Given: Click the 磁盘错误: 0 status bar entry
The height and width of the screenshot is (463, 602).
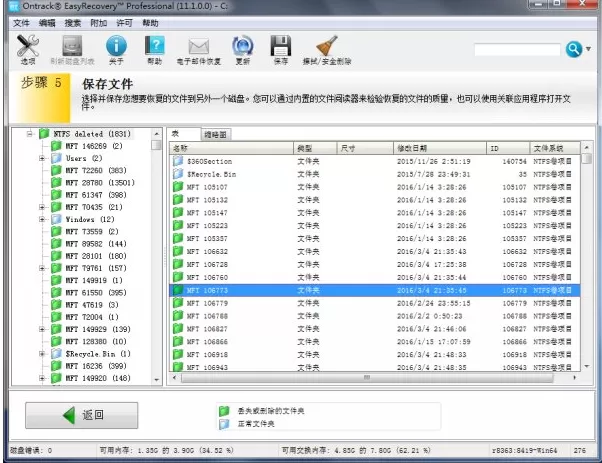Looking at the screenshot, I should [31, 450].
